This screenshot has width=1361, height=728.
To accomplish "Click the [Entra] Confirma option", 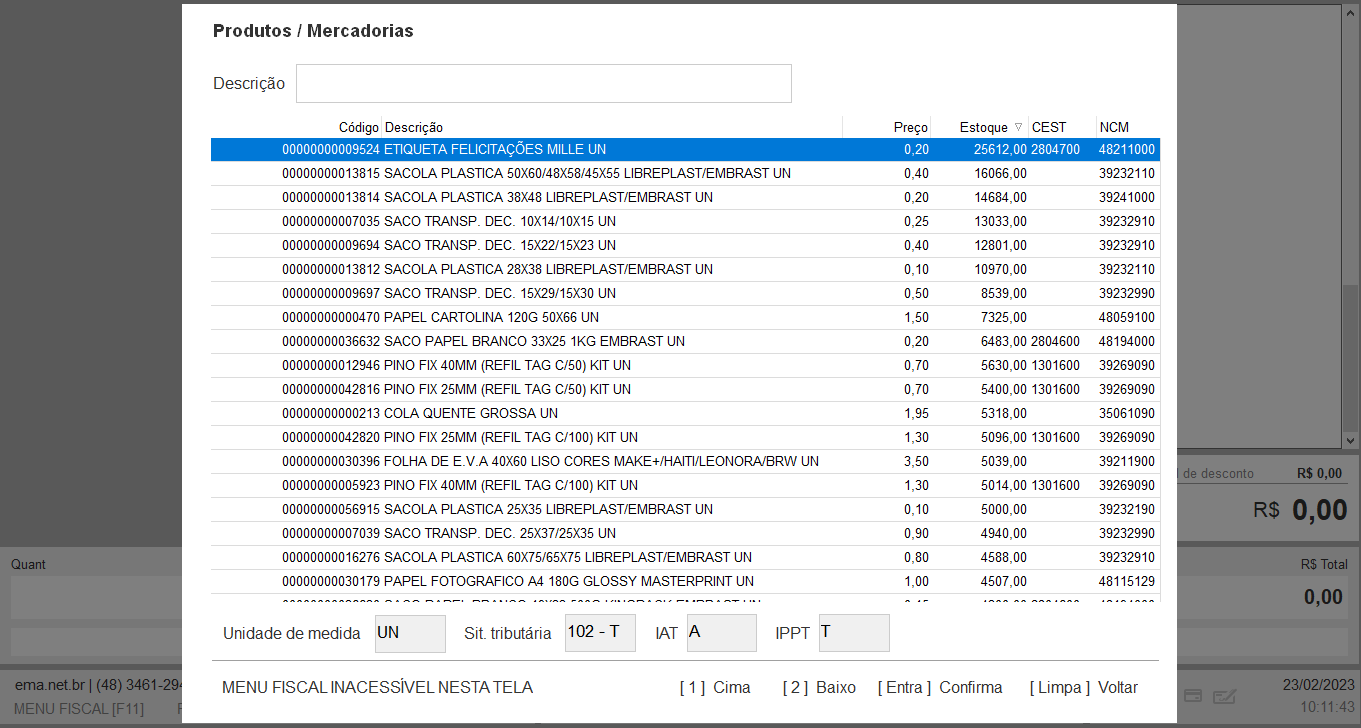I will coord(940,687).
